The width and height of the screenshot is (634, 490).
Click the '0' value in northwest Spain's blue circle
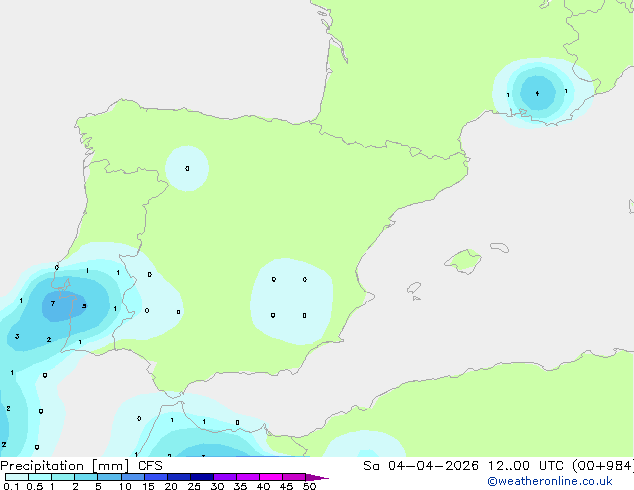(x=187, y=168)
